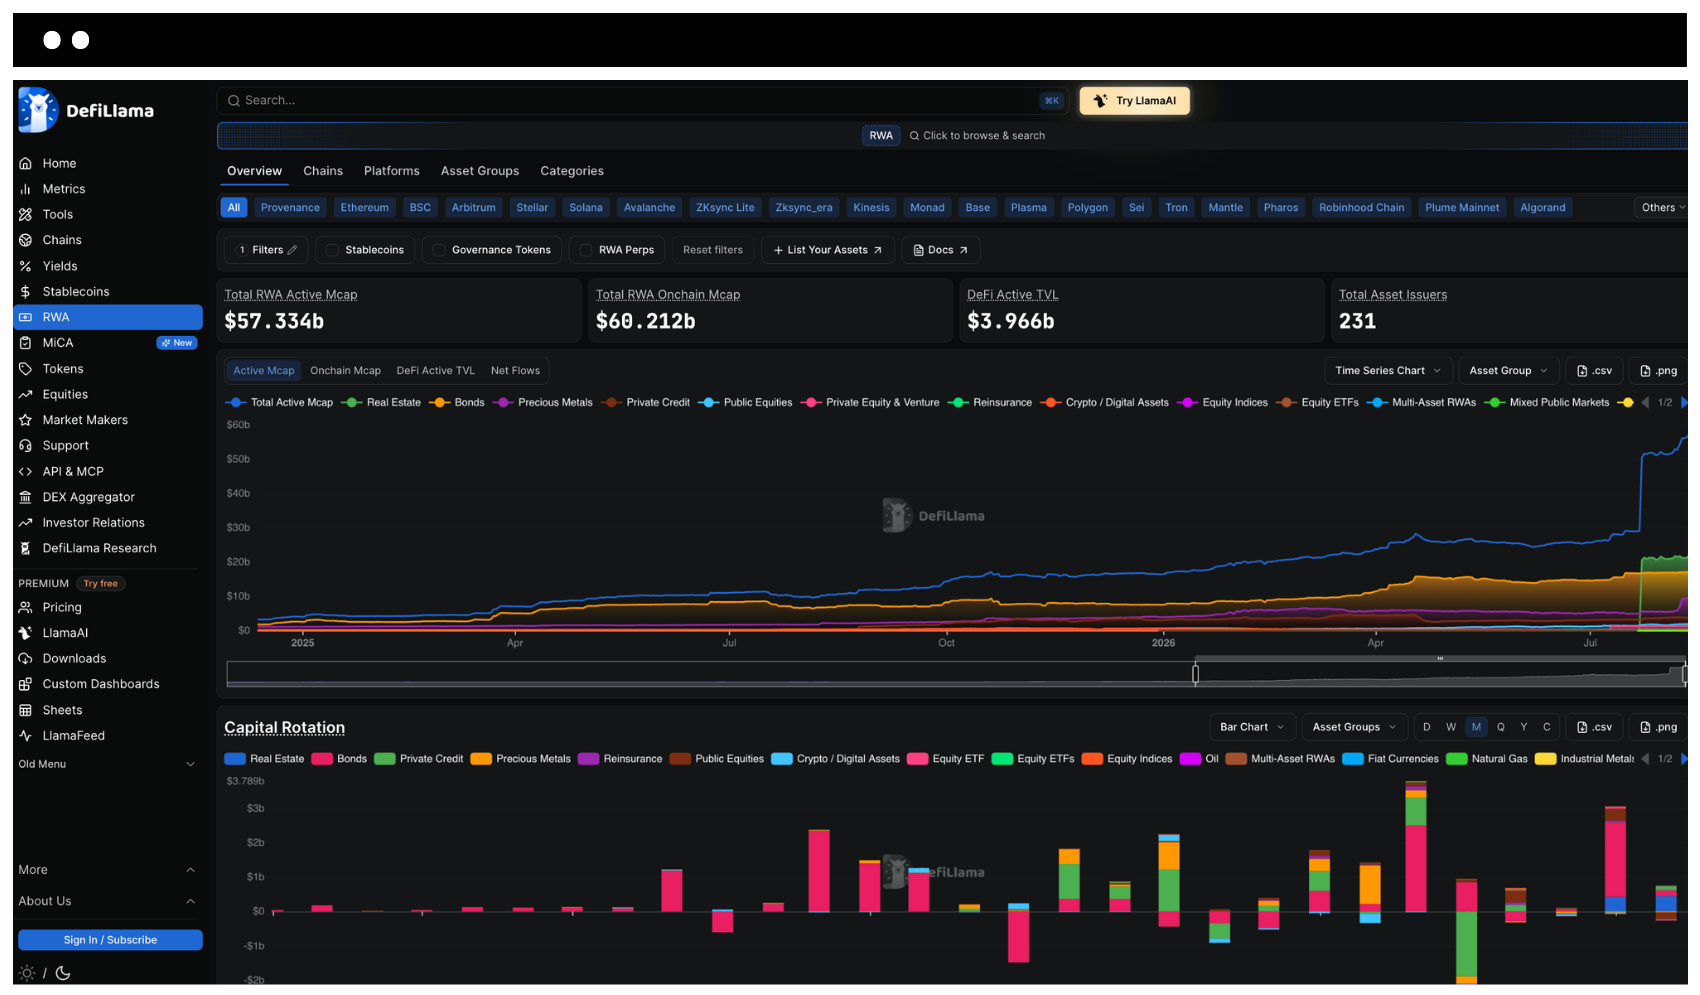Toggle Public Equities series in time chart legend
The height and width of the screenshot is (995, 1700).
tap(745, 403)
